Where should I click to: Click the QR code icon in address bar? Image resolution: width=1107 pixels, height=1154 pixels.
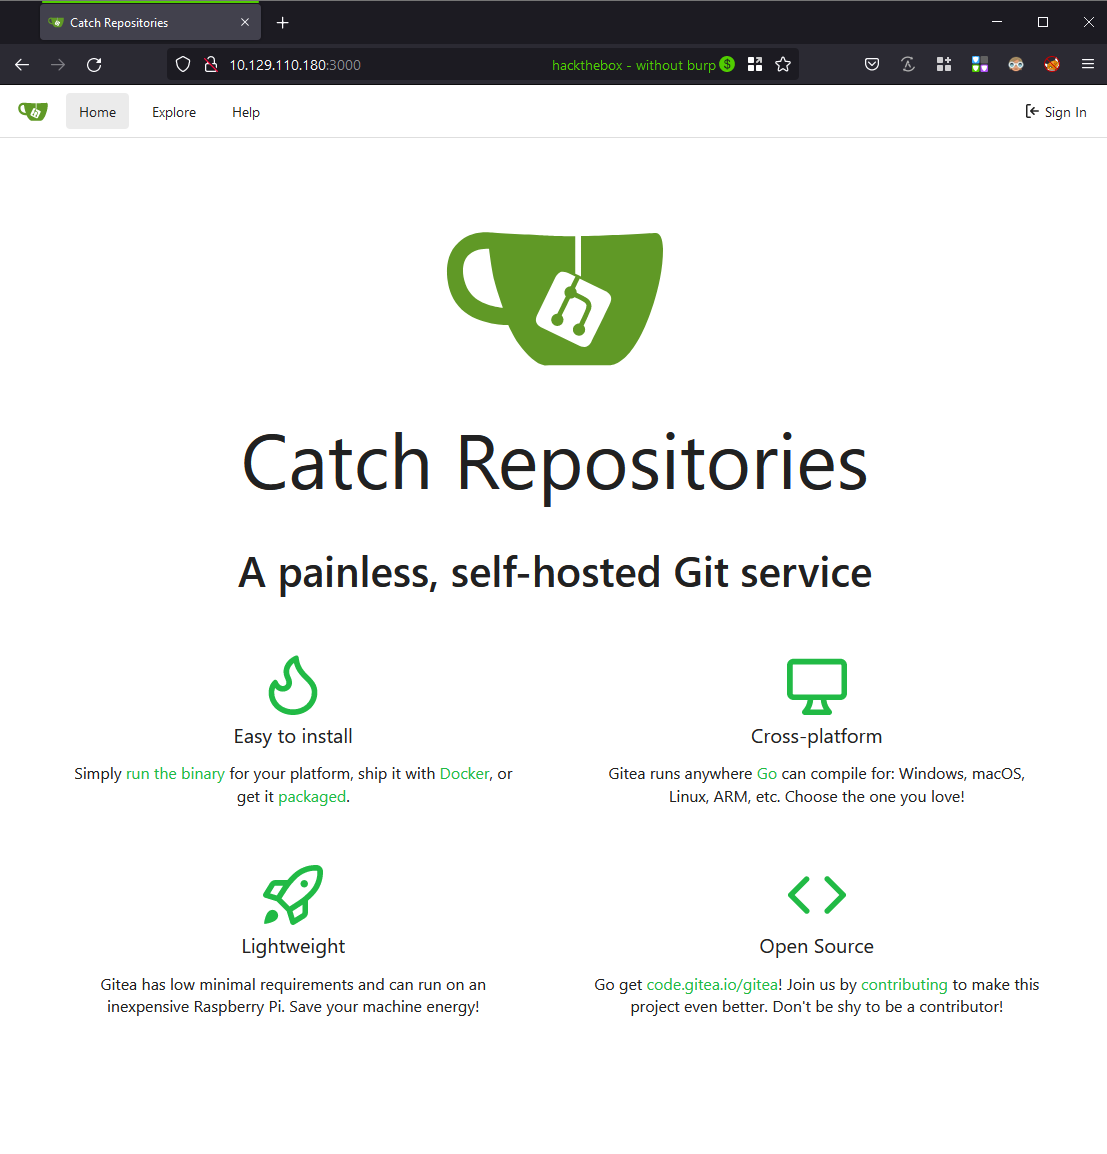pos(755,64)
